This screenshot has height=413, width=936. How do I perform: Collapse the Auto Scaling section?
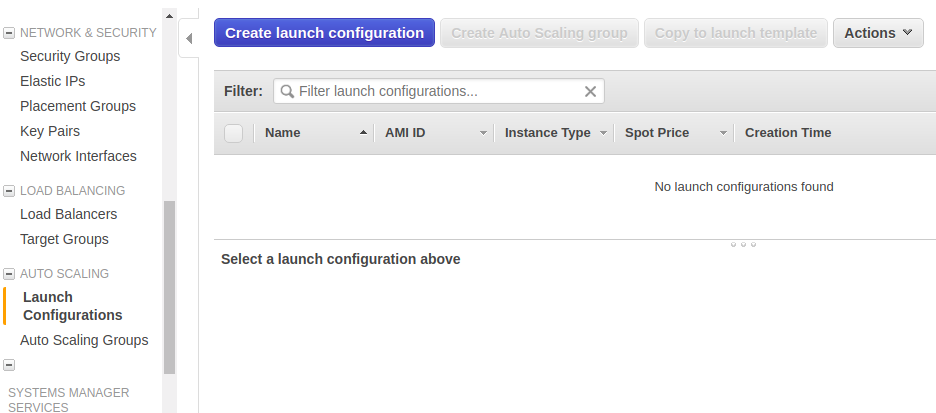9,274
